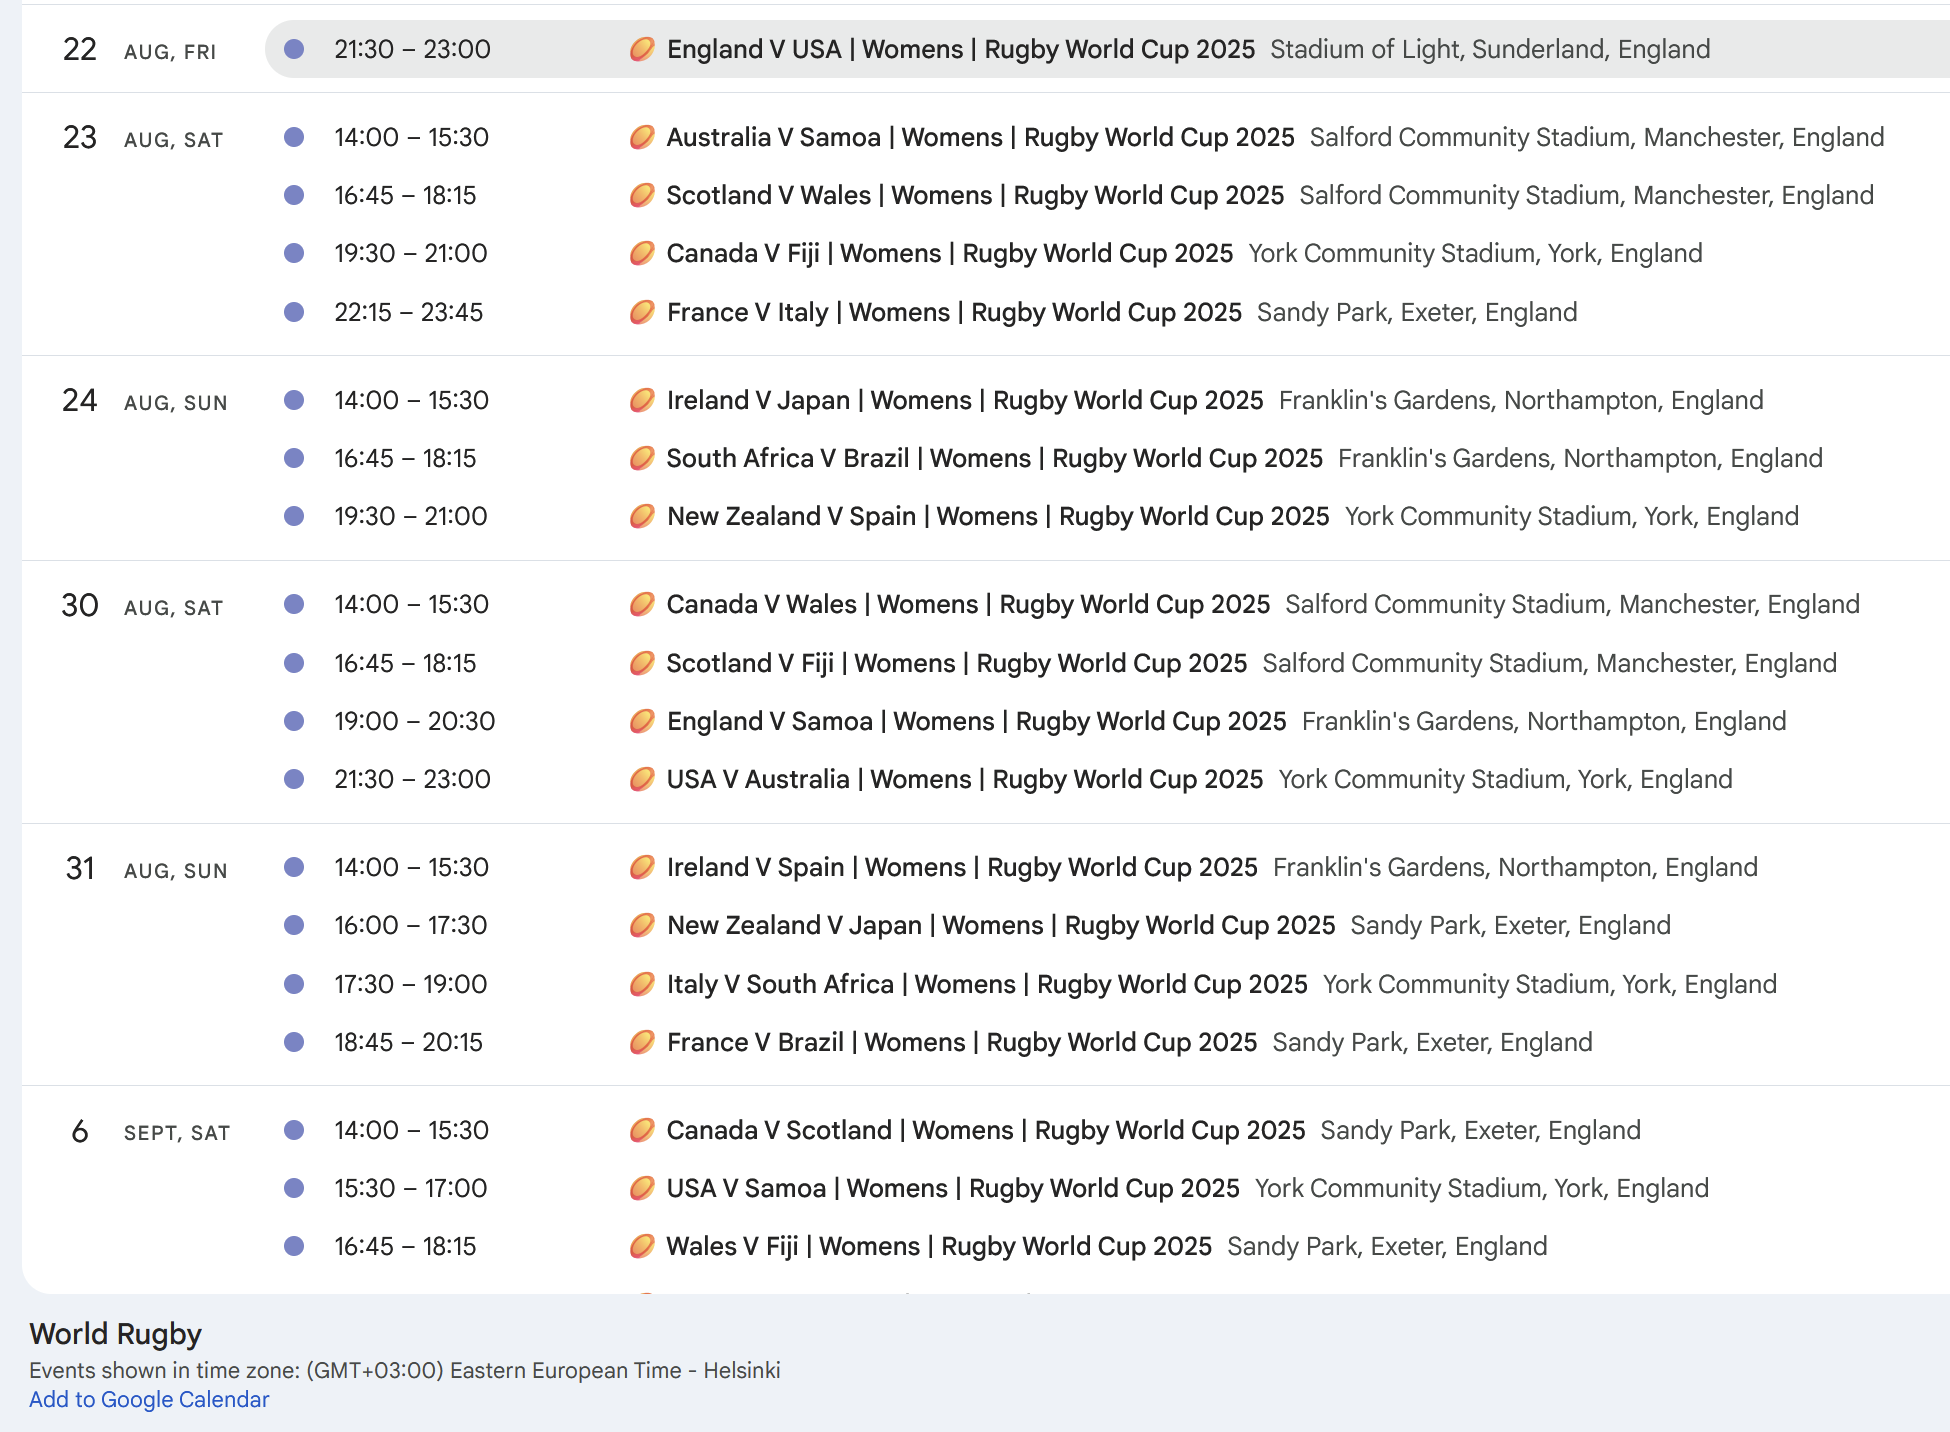Click rugby ball icon for USA V Australia
This screenshot has height=1432, width=1950.
click(642, 779)
